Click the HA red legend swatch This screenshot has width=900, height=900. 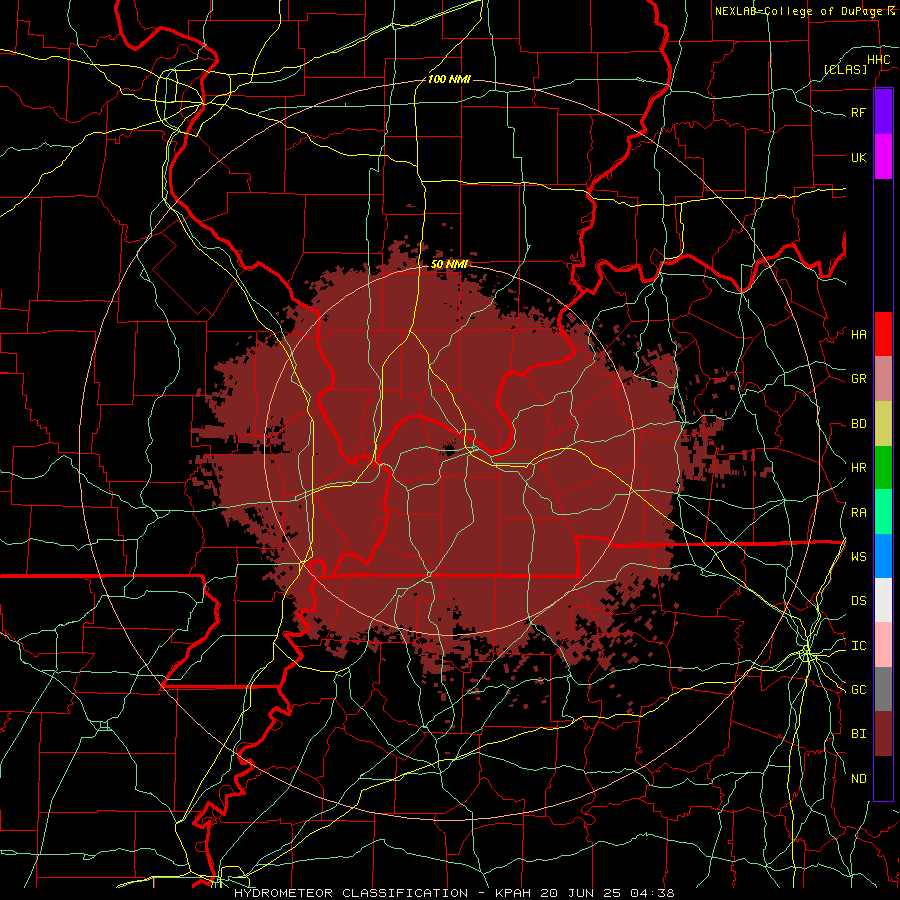coord(883,334)
